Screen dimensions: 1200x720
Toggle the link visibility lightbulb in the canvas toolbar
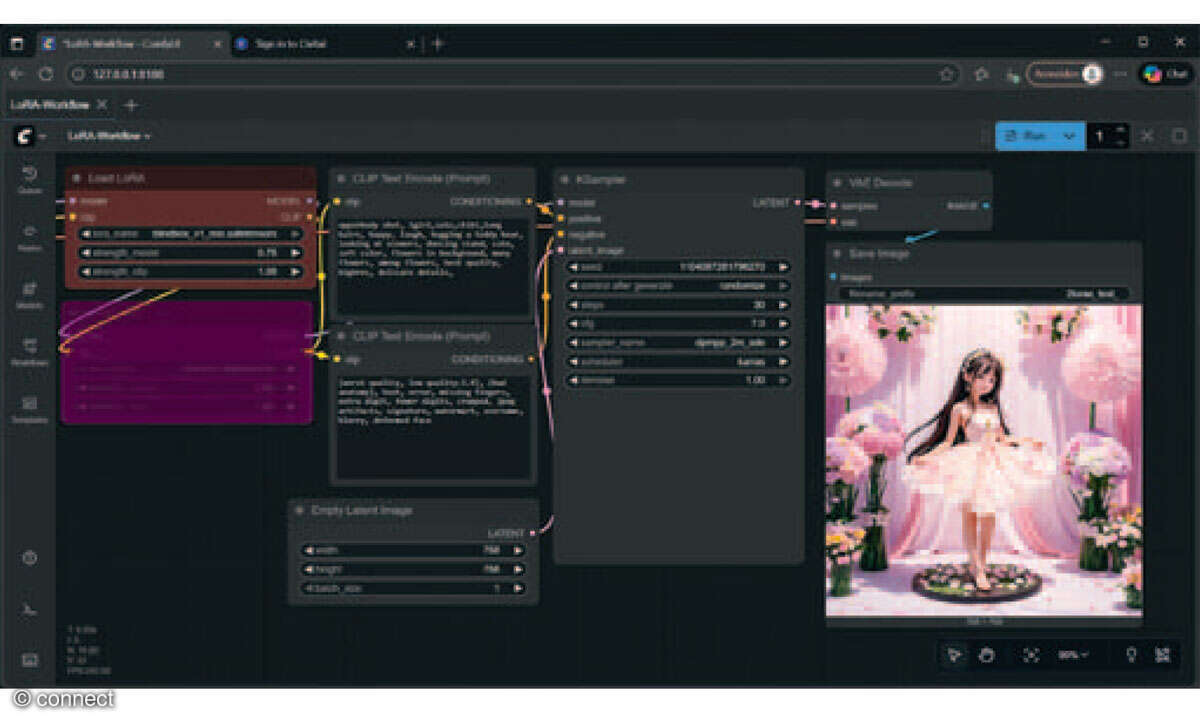pyautogui.click(x=1133, y=653)
